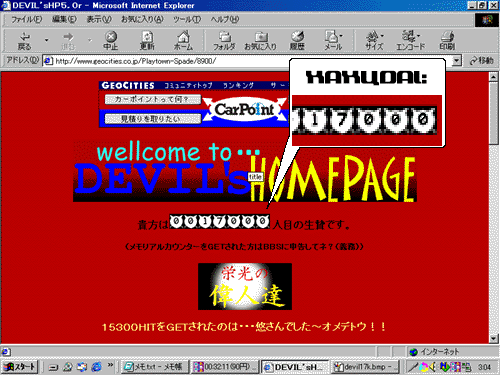Click the 栄光の偉人達 image link
This screenshot has width=500, height=375.
click(x=245, y=286)
